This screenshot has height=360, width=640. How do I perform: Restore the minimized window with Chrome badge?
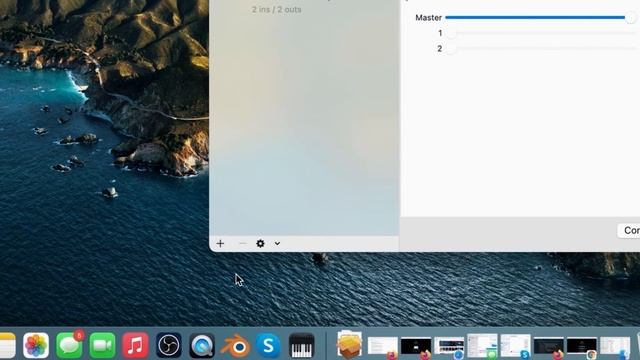[582, 347]
